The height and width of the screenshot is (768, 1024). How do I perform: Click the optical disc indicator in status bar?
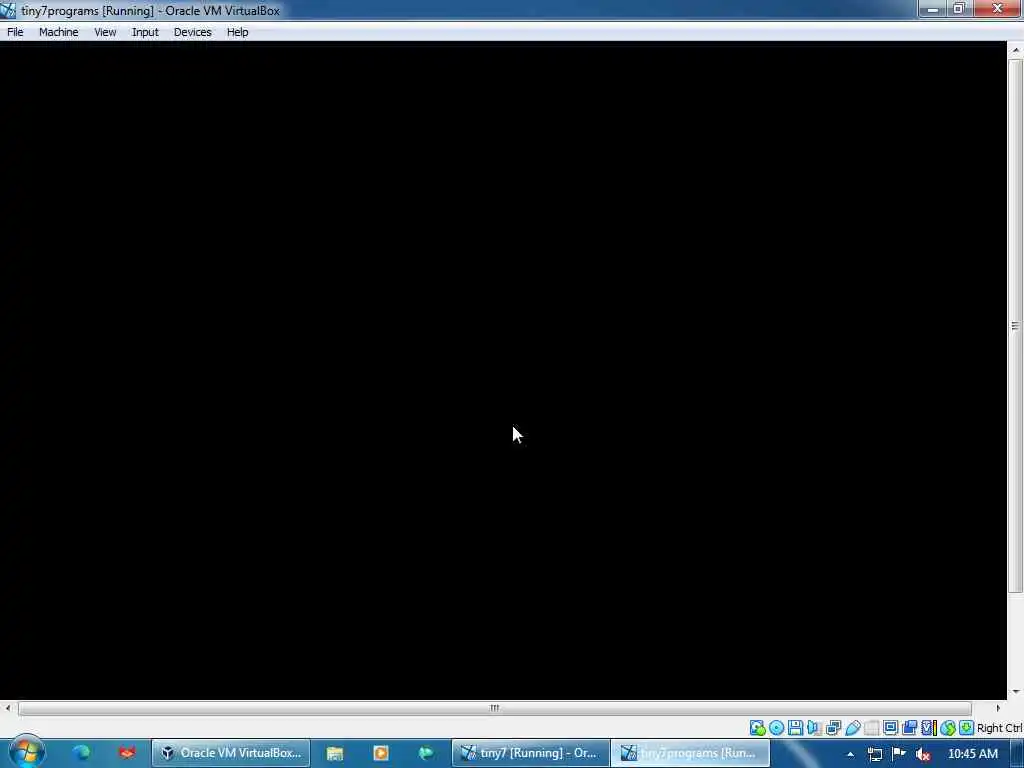click(x=776, y=728)
